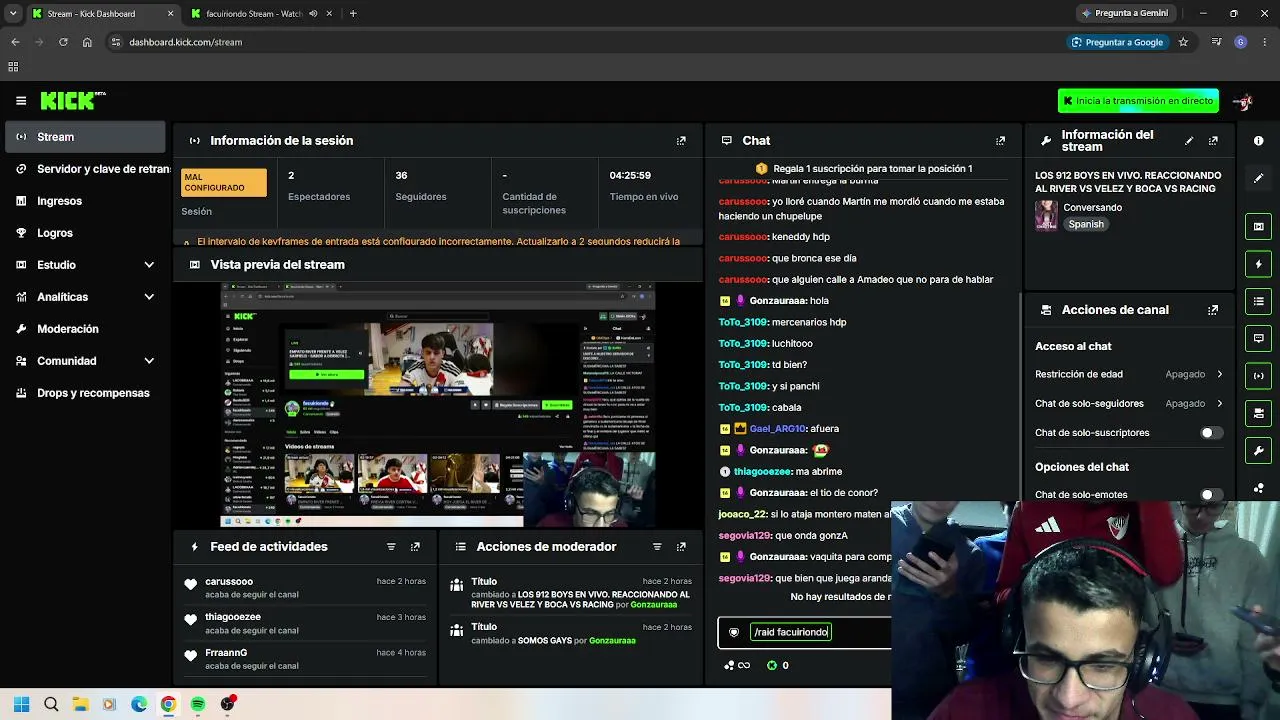Toggle the broadcast signal widget in right rail
Viewport: 1280px width, 720px height.
click(1259, 376)
